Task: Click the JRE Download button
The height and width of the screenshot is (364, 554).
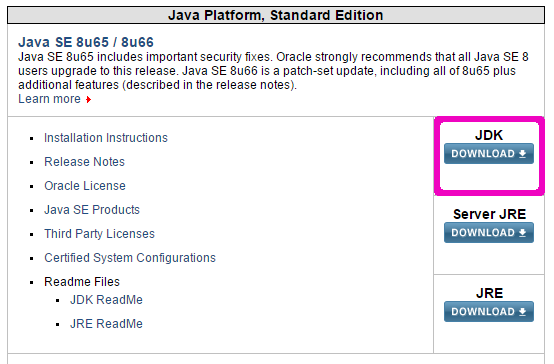Action: click(489, 311)
